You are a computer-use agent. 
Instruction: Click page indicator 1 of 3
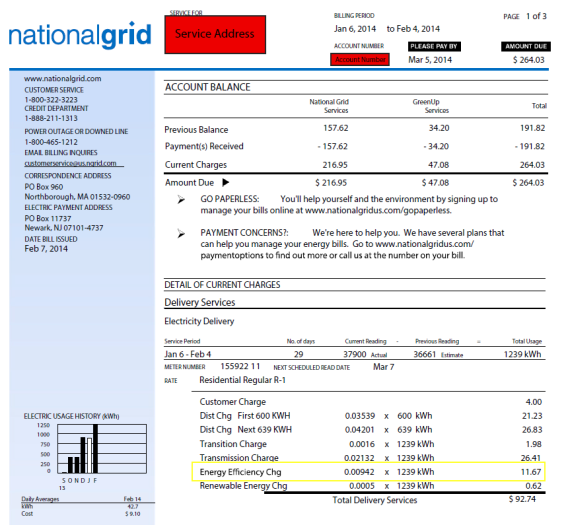(x=536, y=16)
